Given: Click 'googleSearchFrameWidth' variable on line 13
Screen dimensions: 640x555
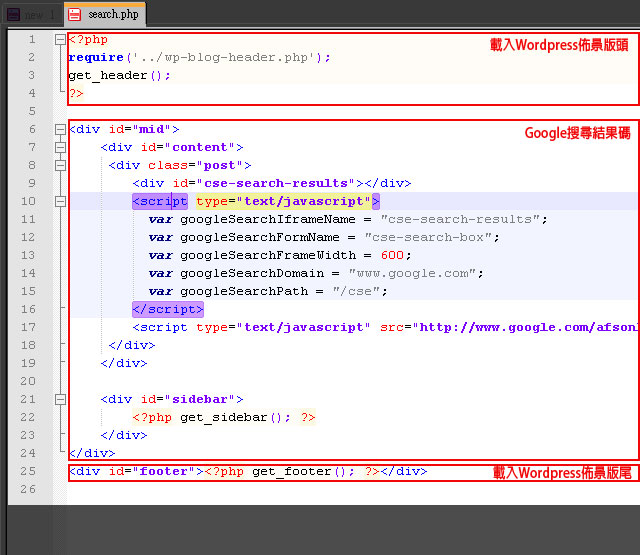Looking at the screenshot, I should point(268,255).
